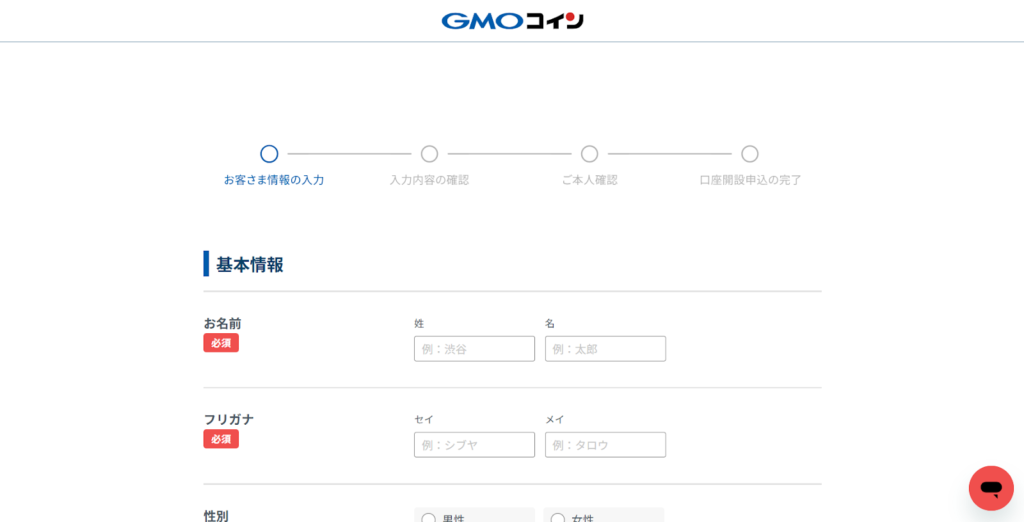Select the 女性 radio button

click(x=558, y=518)
